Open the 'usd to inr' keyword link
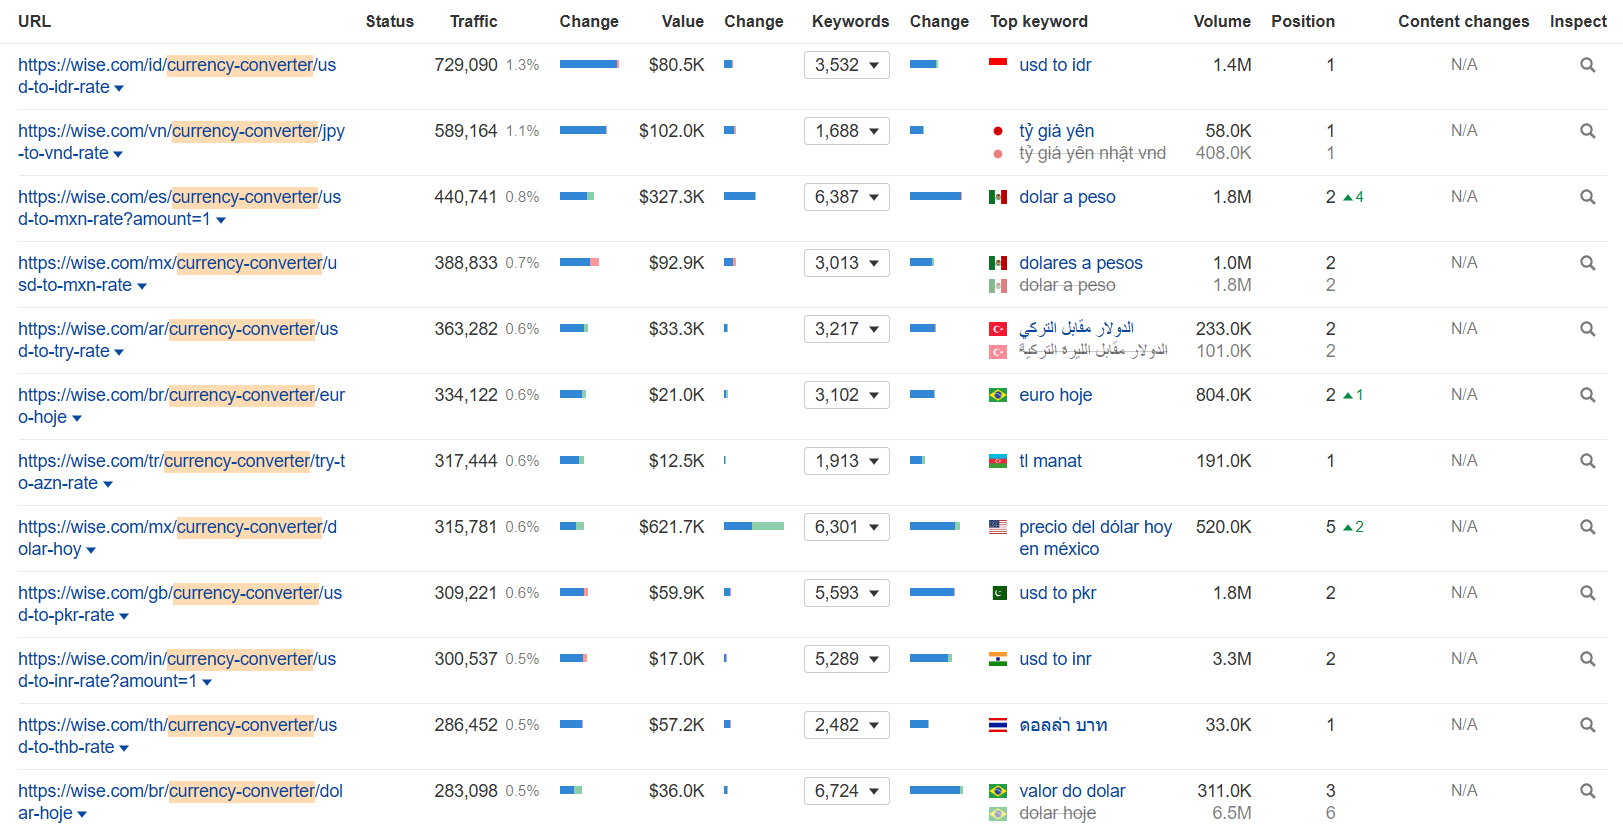Image resolution: width=1623 pixels, height=826 pixels. click(1055, 659)
